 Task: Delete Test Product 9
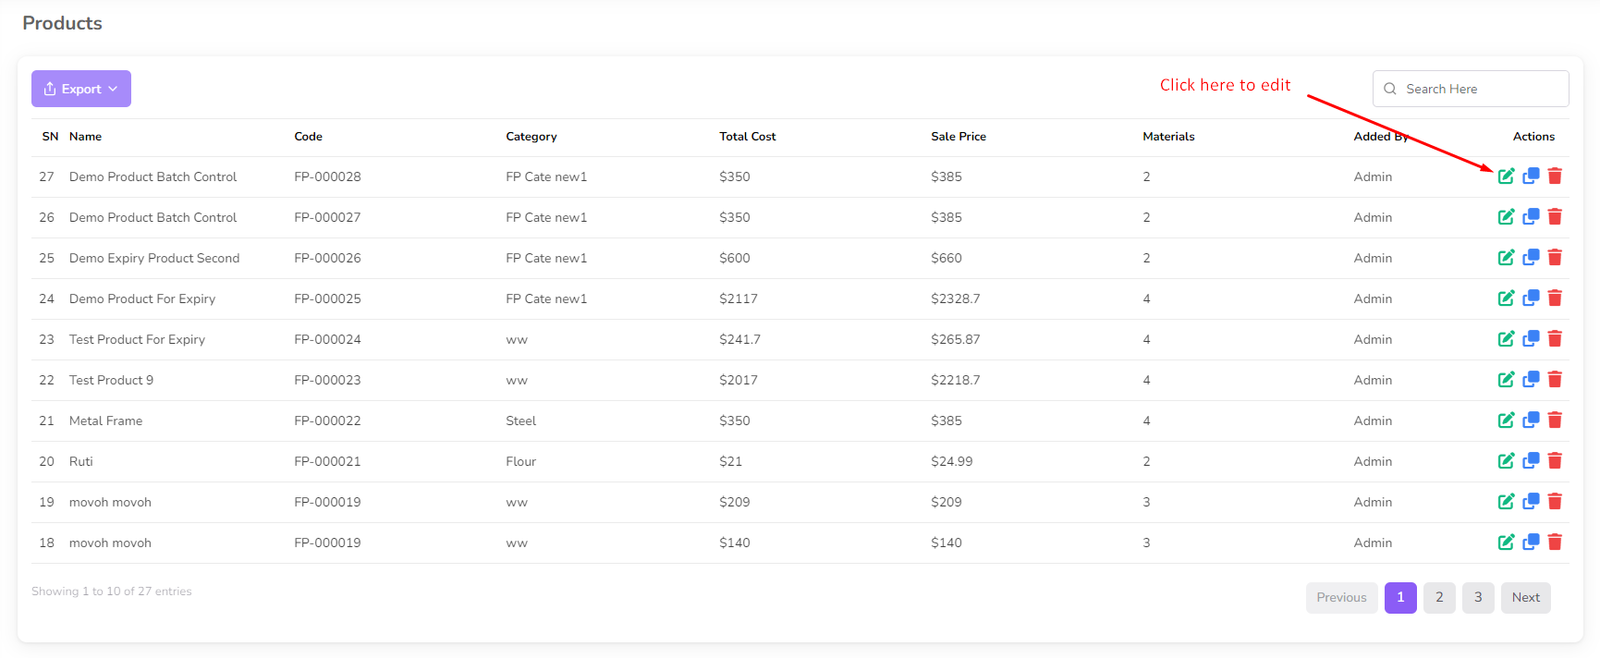(1555, 379)
